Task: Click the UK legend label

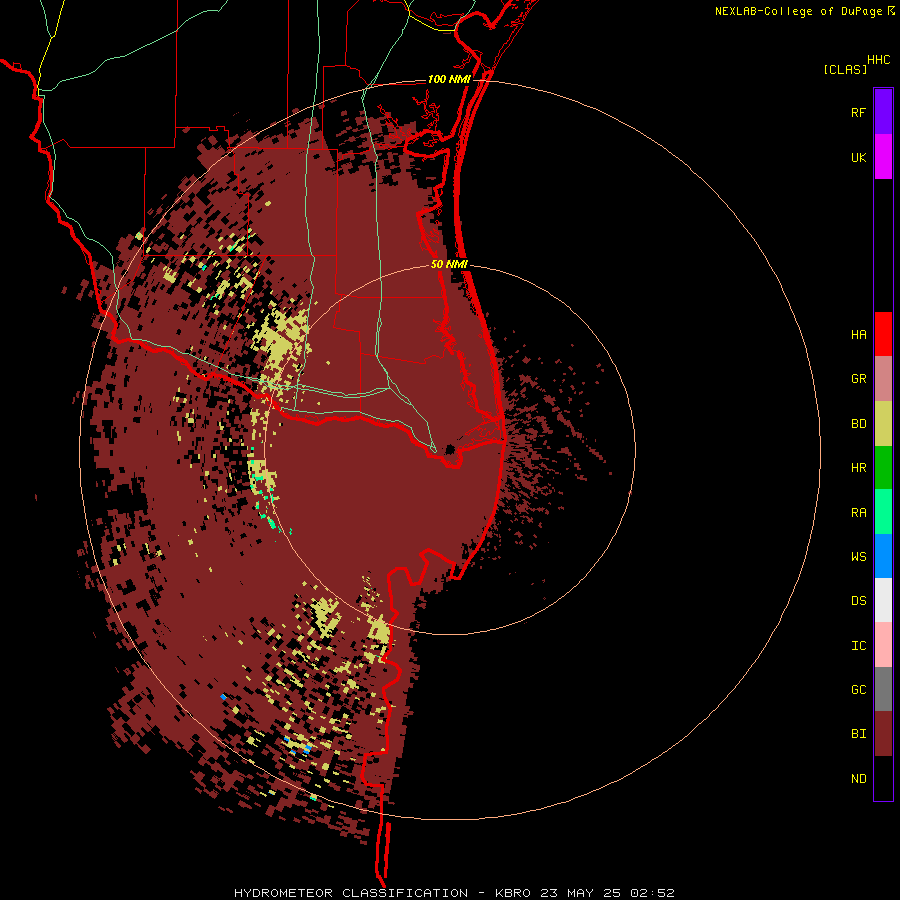Action: tap(858, 157)
